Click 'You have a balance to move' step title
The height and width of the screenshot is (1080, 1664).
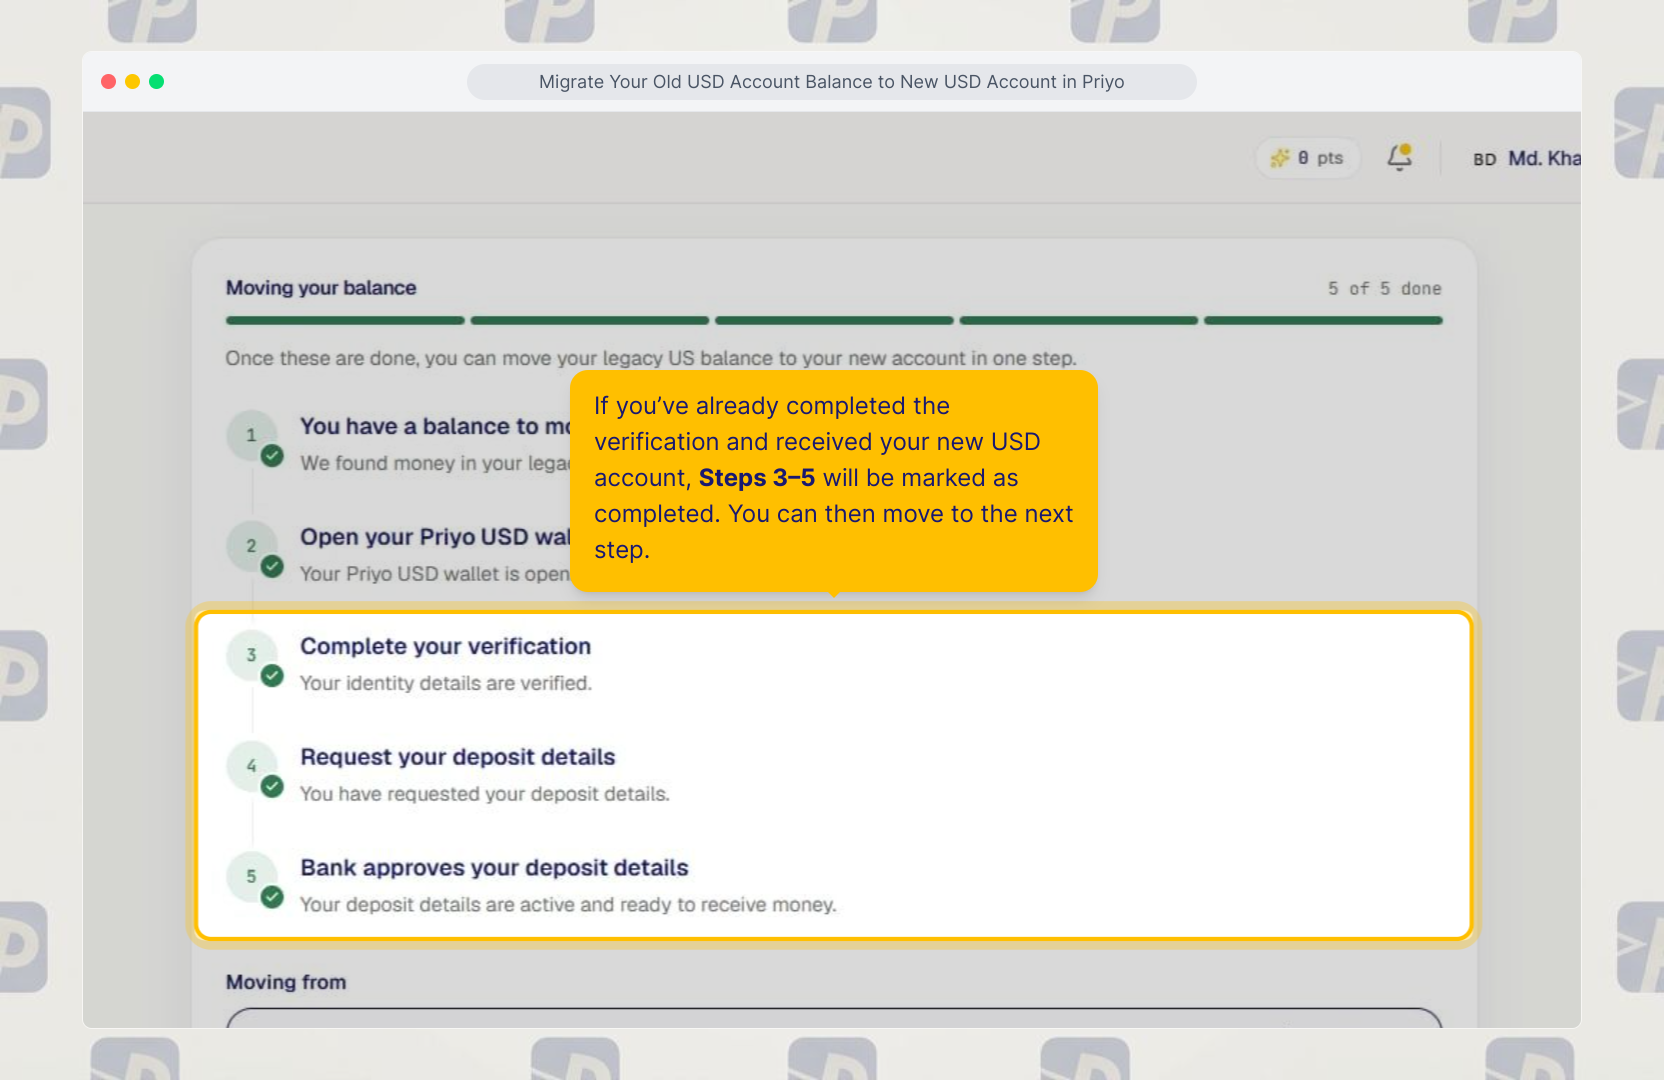pos(435,426)
